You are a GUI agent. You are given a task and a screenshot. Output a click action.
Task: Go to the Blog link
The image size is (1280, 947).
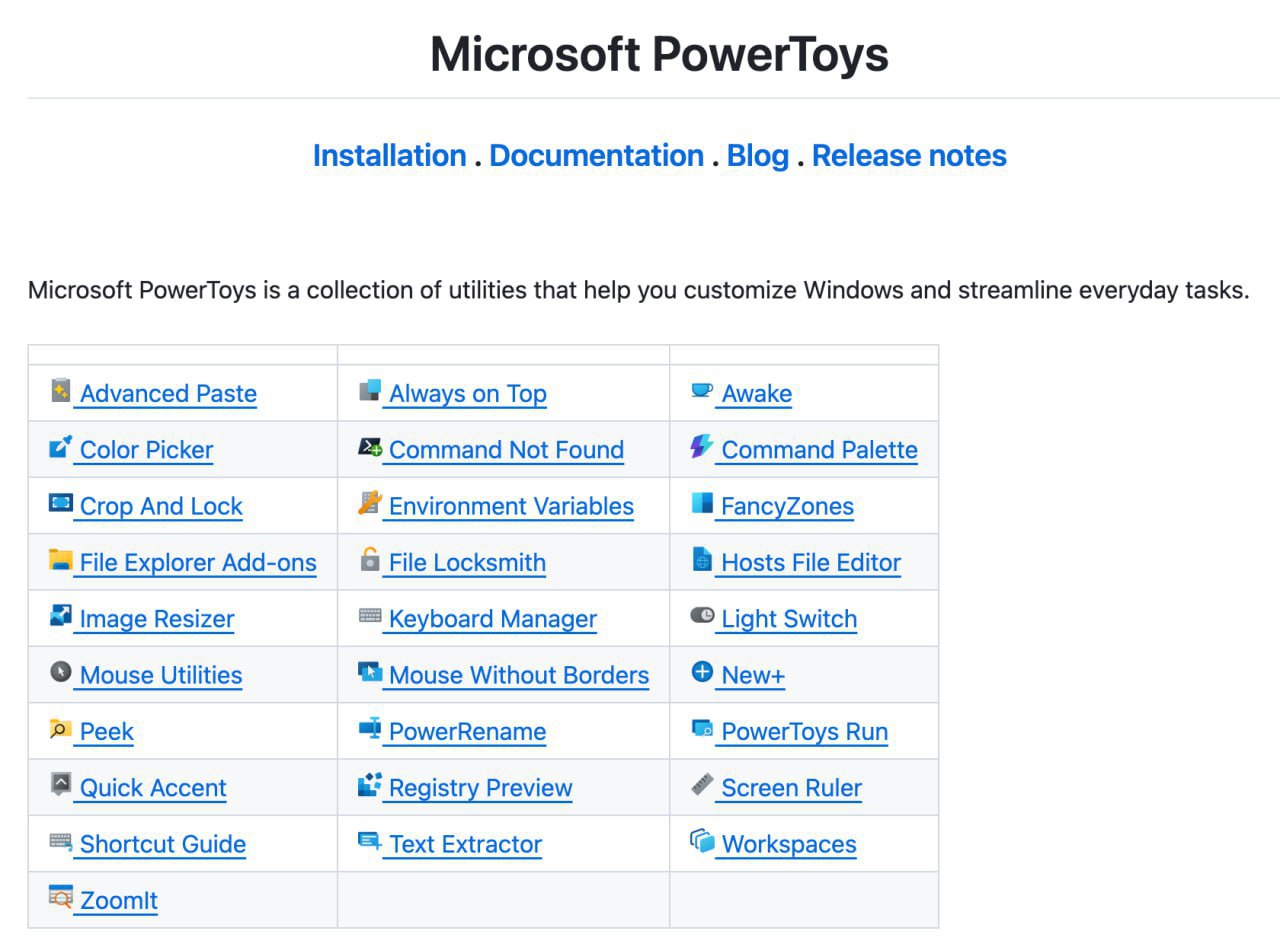pyautogui.click(x=757, y=156)
